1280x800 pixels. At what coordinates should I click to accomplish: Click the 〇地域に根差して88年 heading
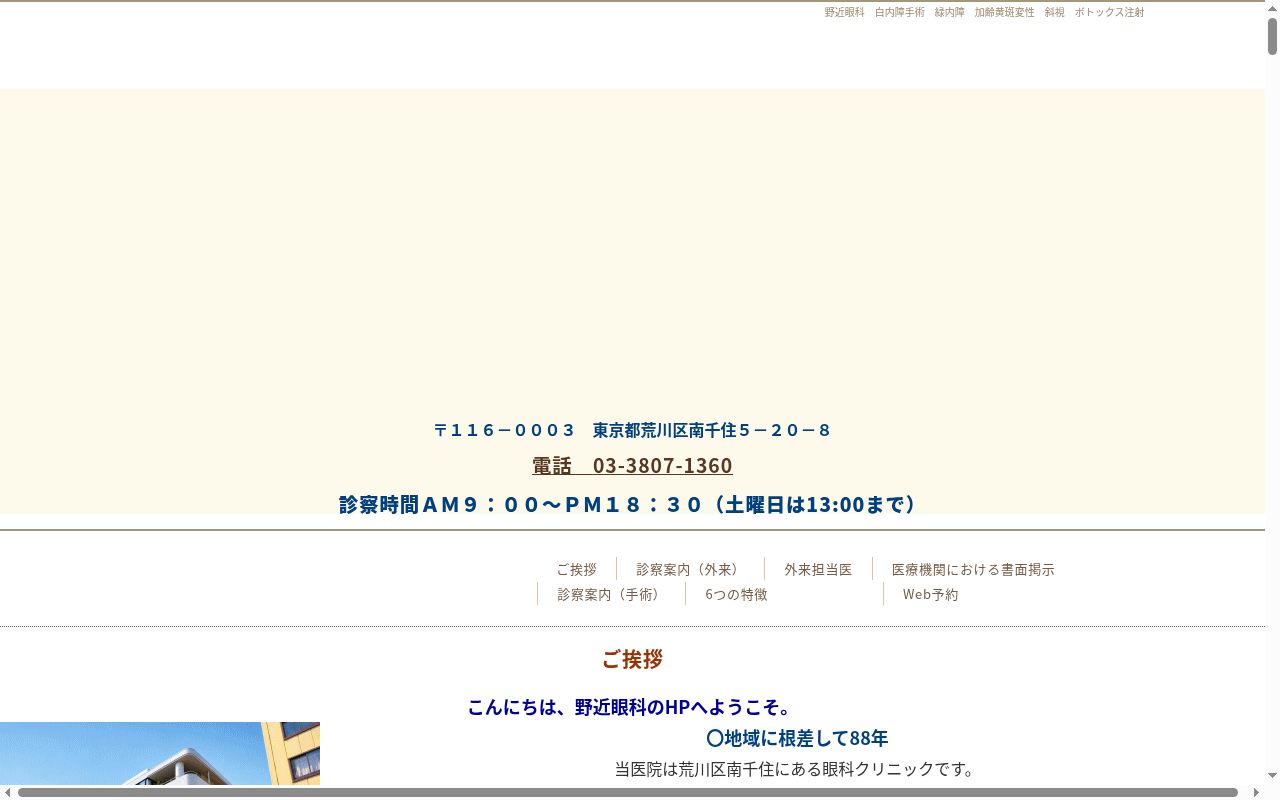click(797, 738)
